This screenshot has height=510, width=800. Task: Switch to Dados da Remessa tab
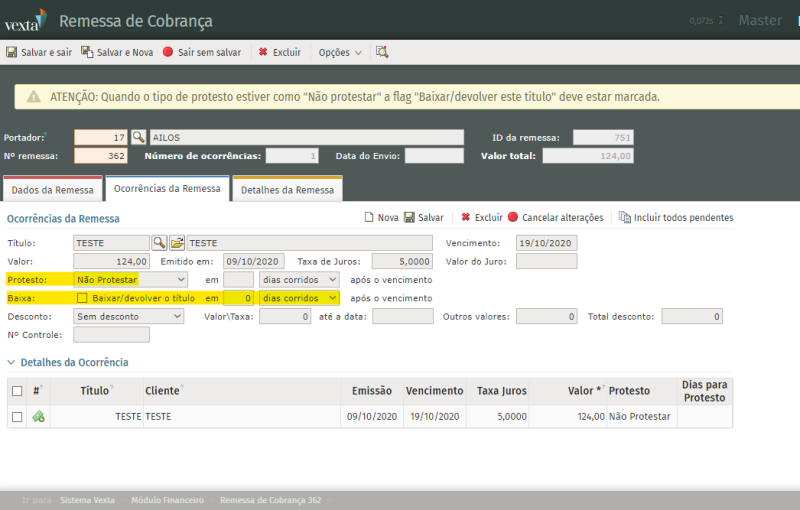point(52,190)
